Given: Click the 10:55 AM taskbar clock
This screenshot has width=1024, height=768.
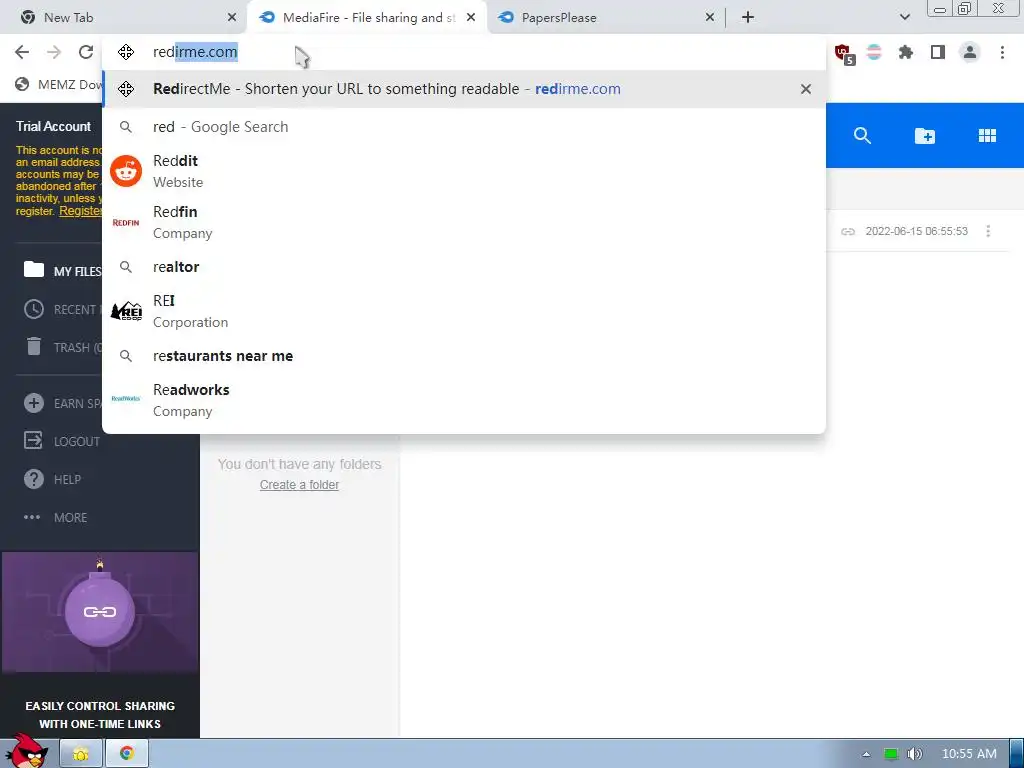Looking at the screenshot, I should [969, 754].
